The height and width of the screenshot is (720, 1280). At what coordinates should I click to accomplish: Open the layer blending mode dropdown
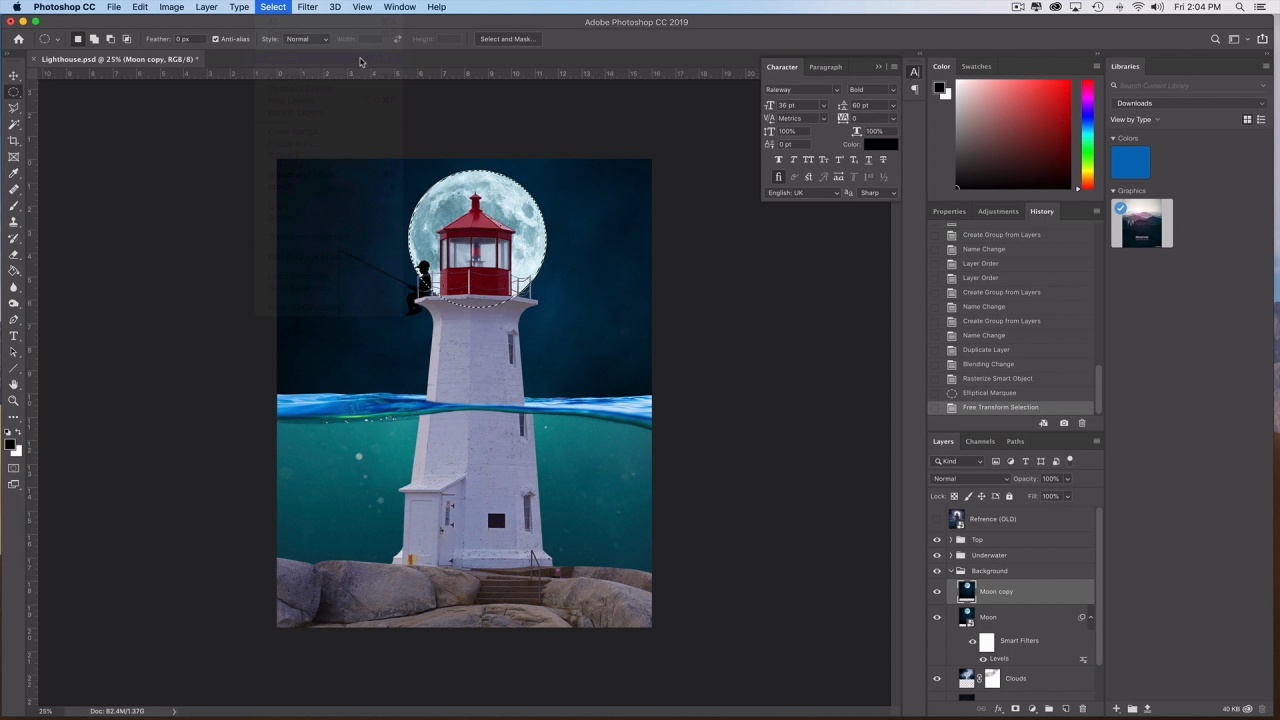point(970,479)
